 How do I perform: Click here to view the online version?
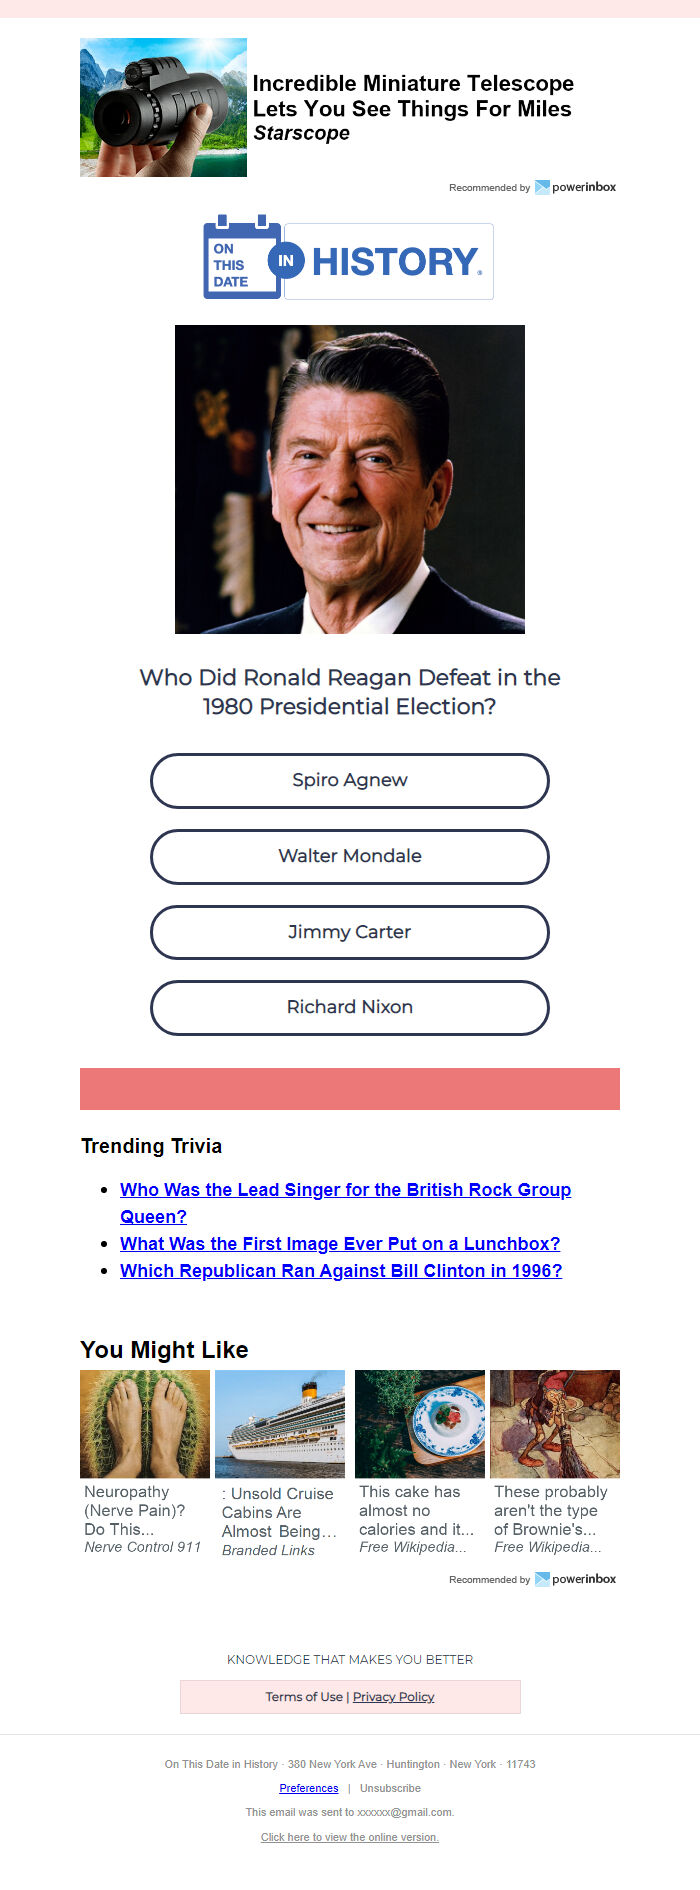pyautogui.click(x=350, y=1837)
